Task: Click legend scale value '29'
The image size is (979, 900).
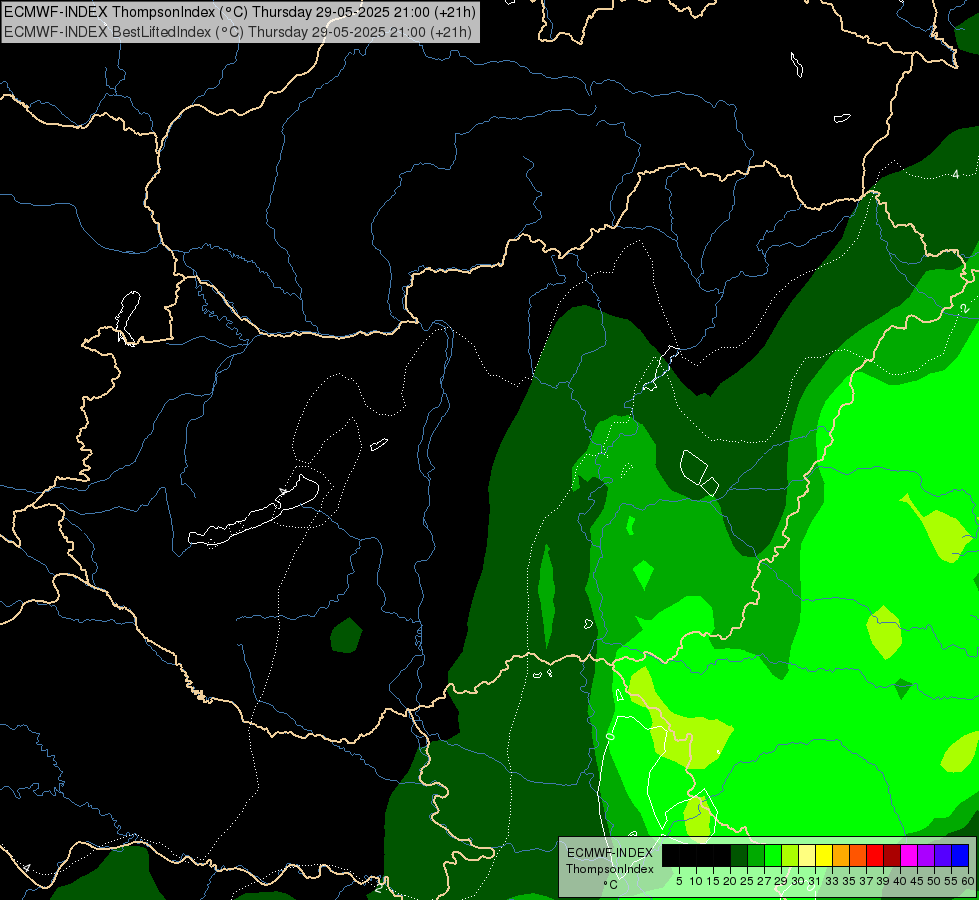Action: [781, 881]
